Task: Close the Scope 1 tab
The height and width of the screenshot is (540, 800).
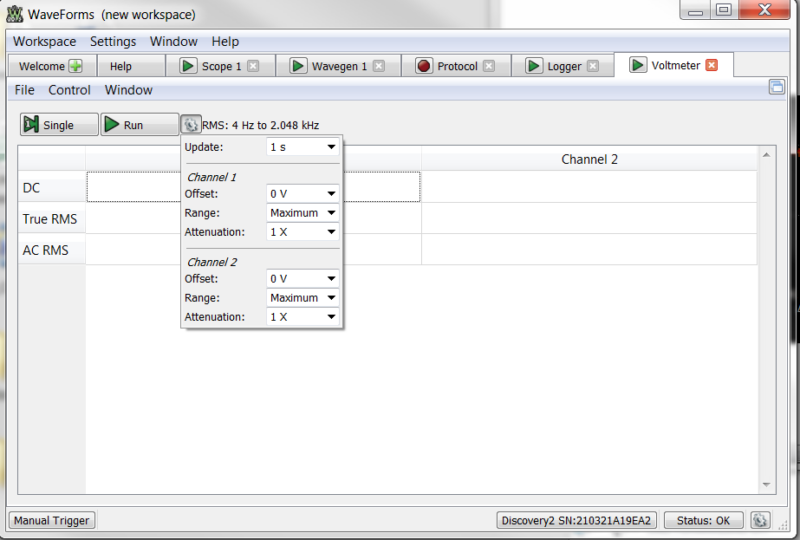Action: point(253,66)
